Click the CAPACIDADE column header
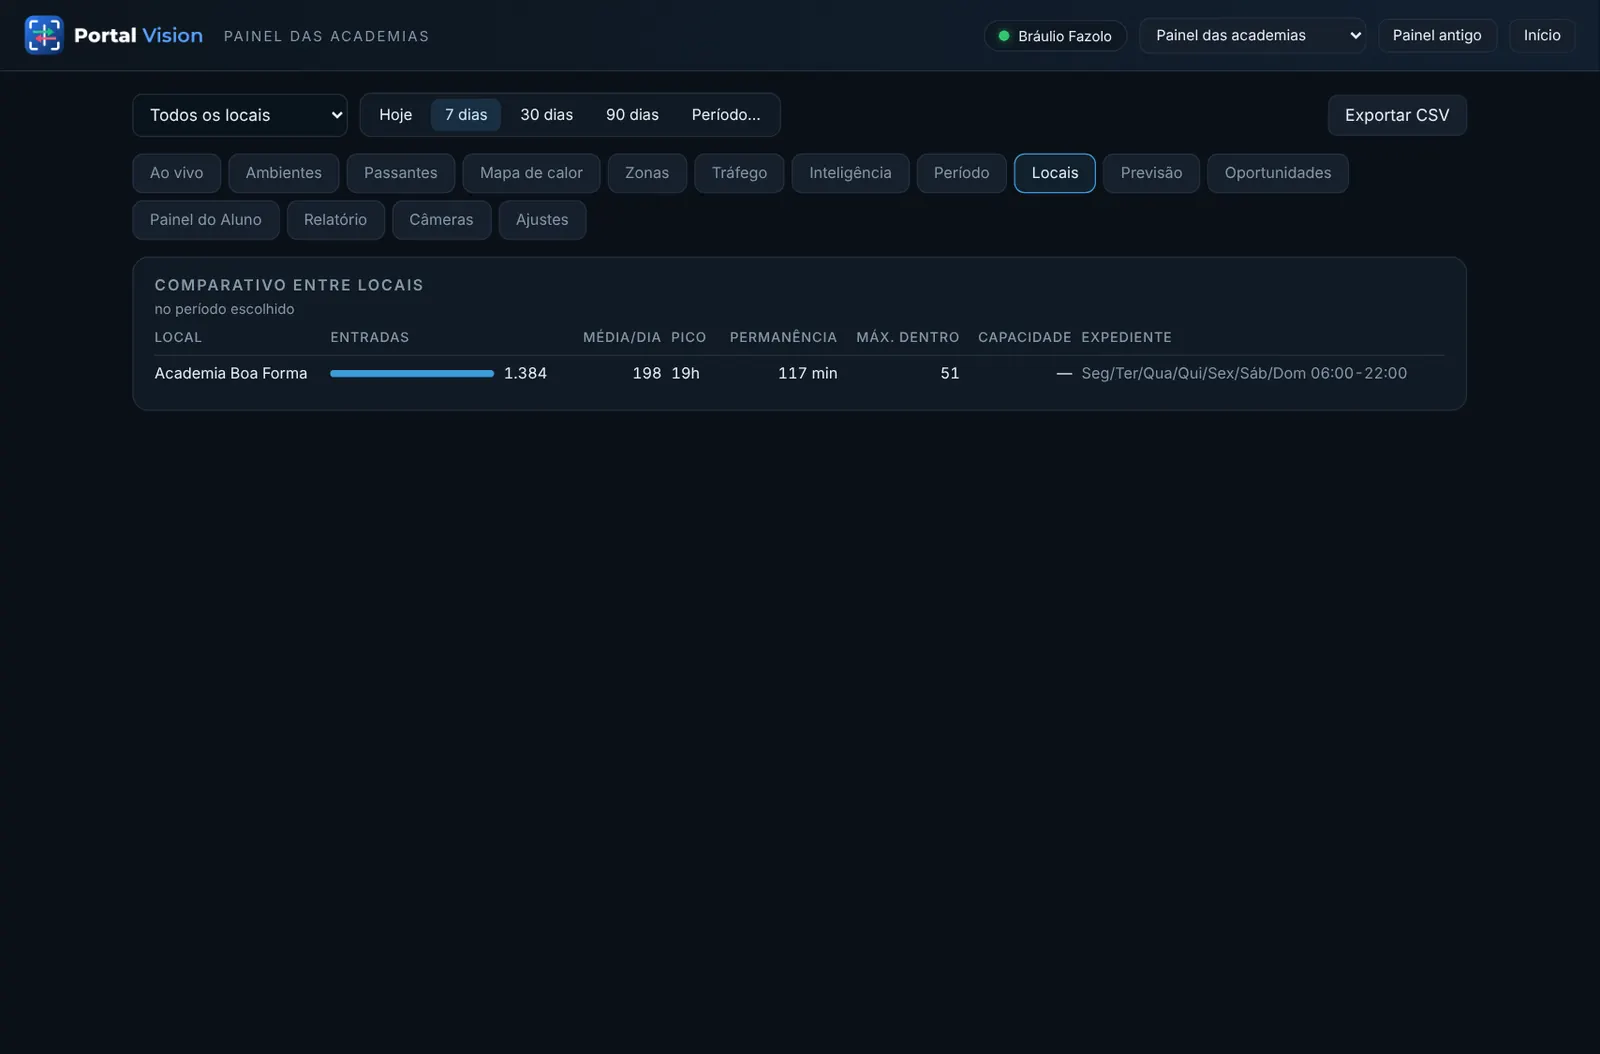Image resolution: width=1600 pixels, height=1054 pixels. click(x=1024, y=337)
